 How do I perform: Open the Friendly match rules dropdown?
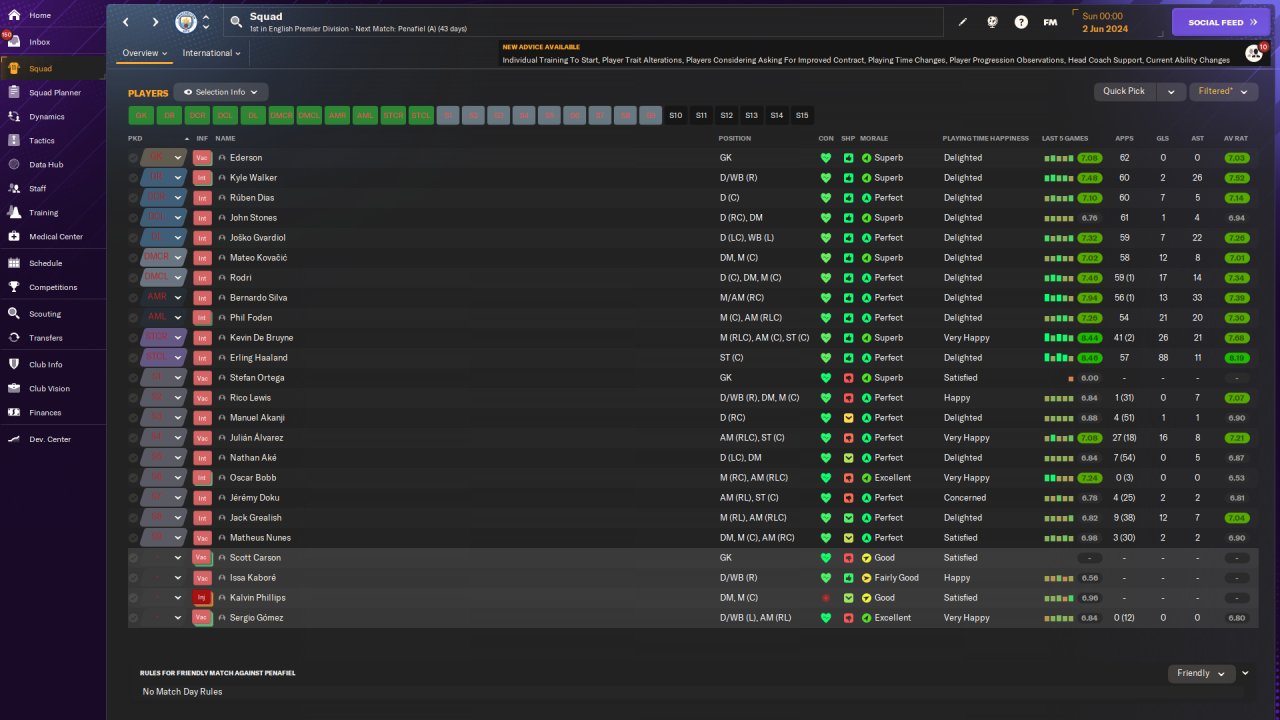coord(1201,673)
